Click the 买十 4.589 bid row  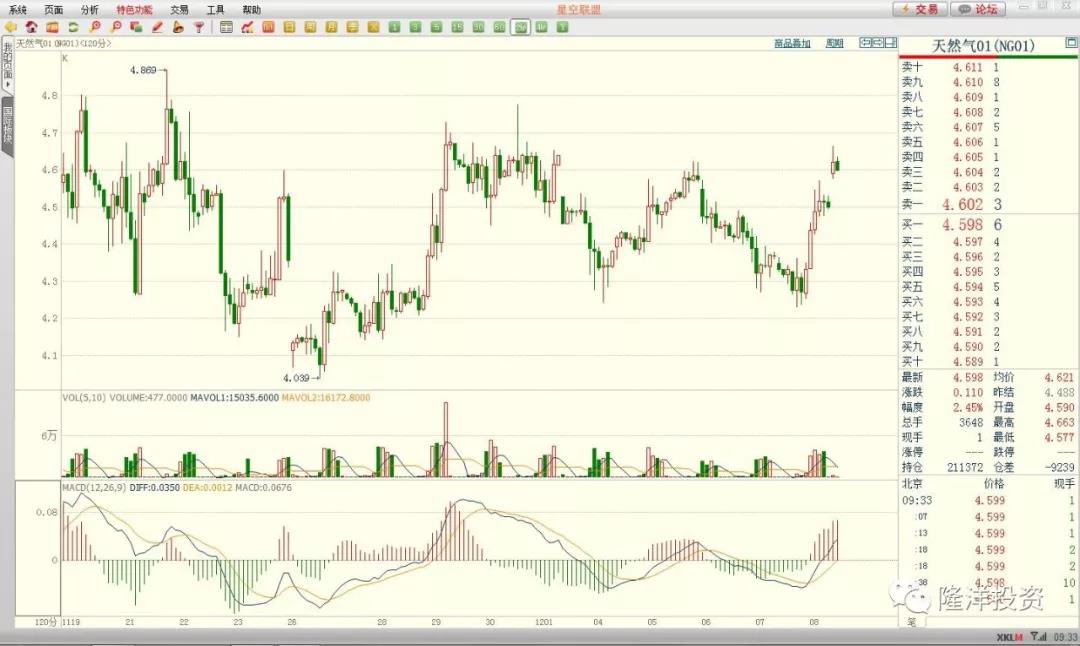(989, 362)
